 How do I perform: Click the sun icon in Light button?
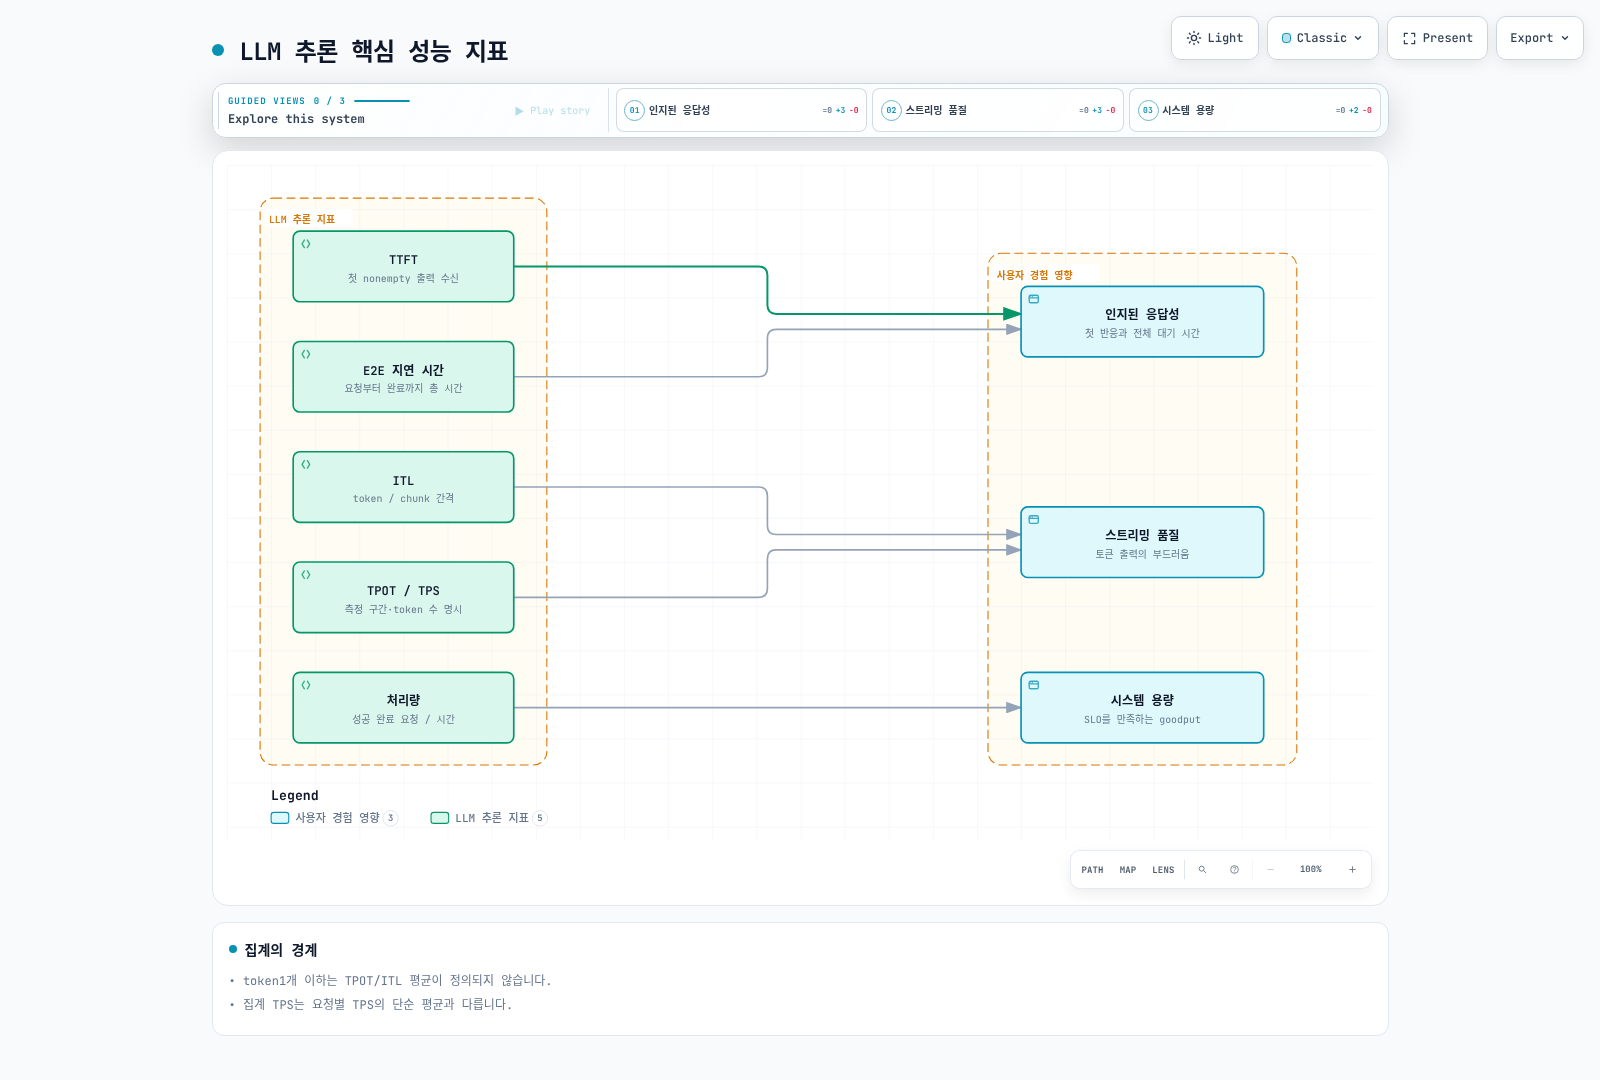[1193, 38]
